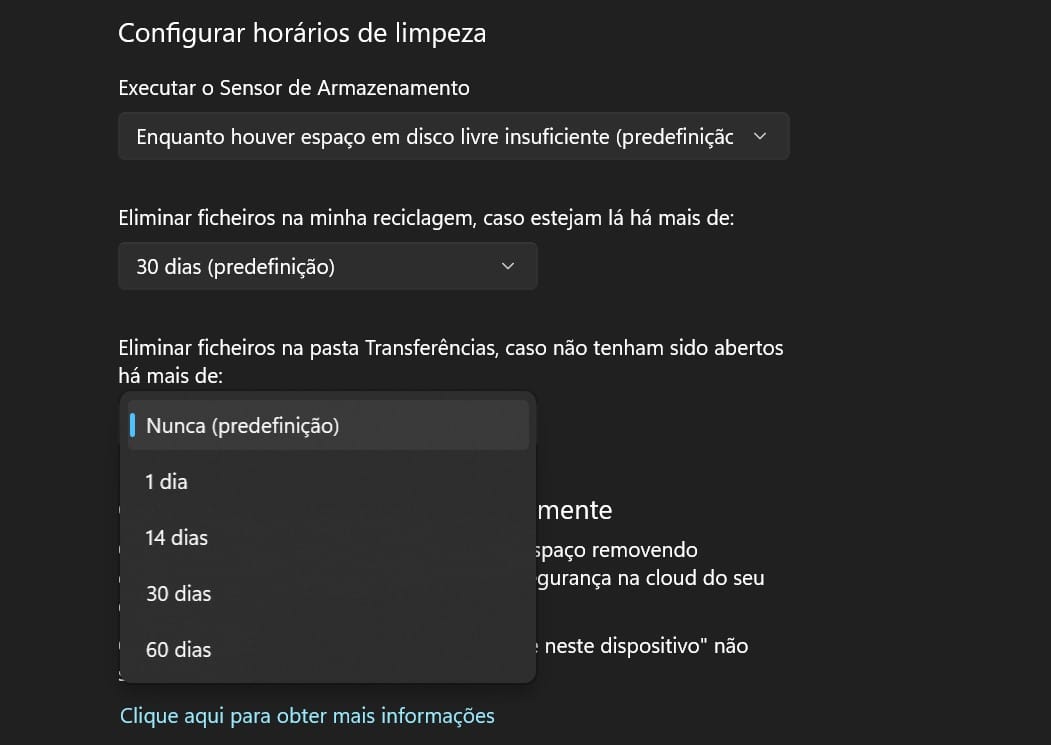Click the blue selection indicator beside 'Nunca'

click(133, 426)
